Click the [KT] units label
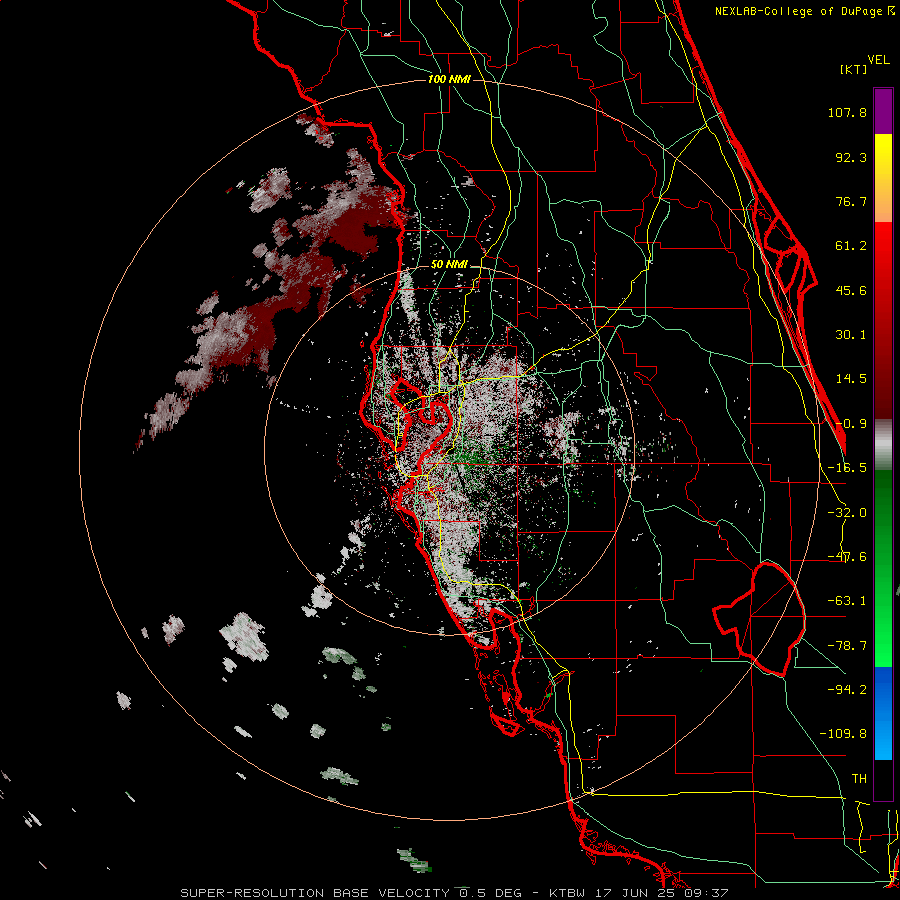Image resolution: width=900 pixels, height=900 pixels. point(854,69)
